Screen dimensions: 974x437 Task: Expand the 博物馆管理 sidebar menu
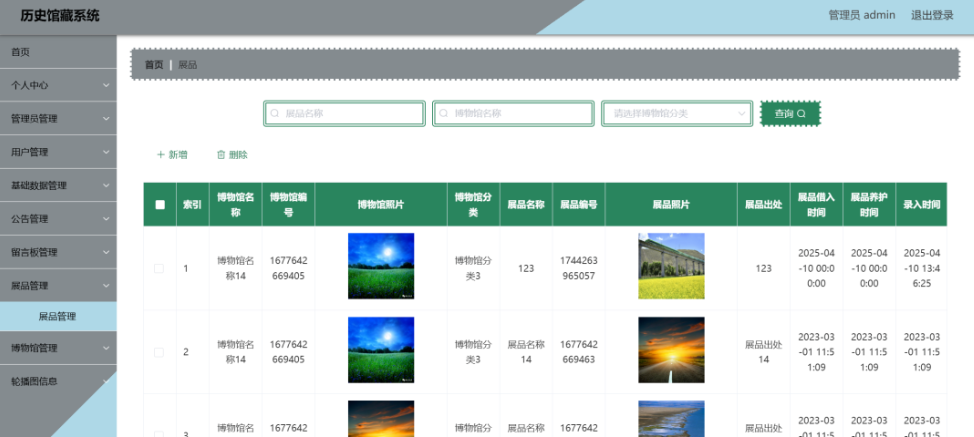pyautogui.click(x=58, y=348)
